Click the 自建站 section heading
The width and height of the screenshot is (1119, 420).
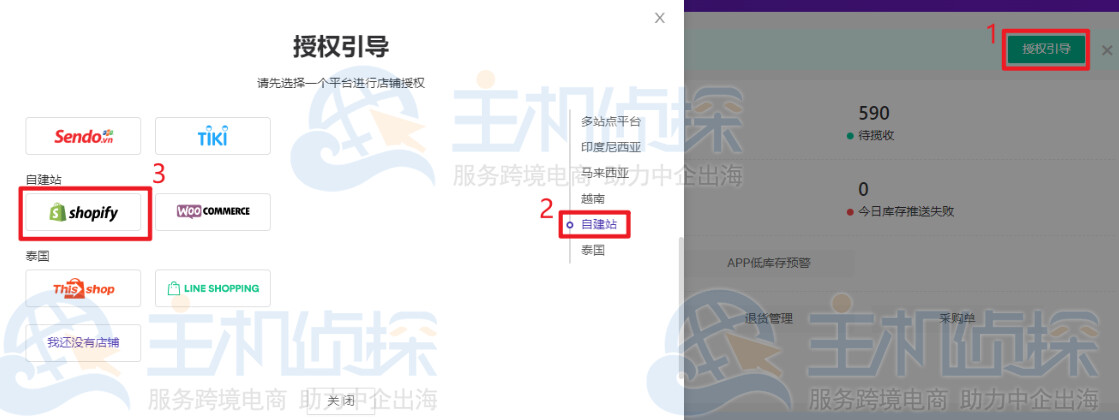[44, 180]
